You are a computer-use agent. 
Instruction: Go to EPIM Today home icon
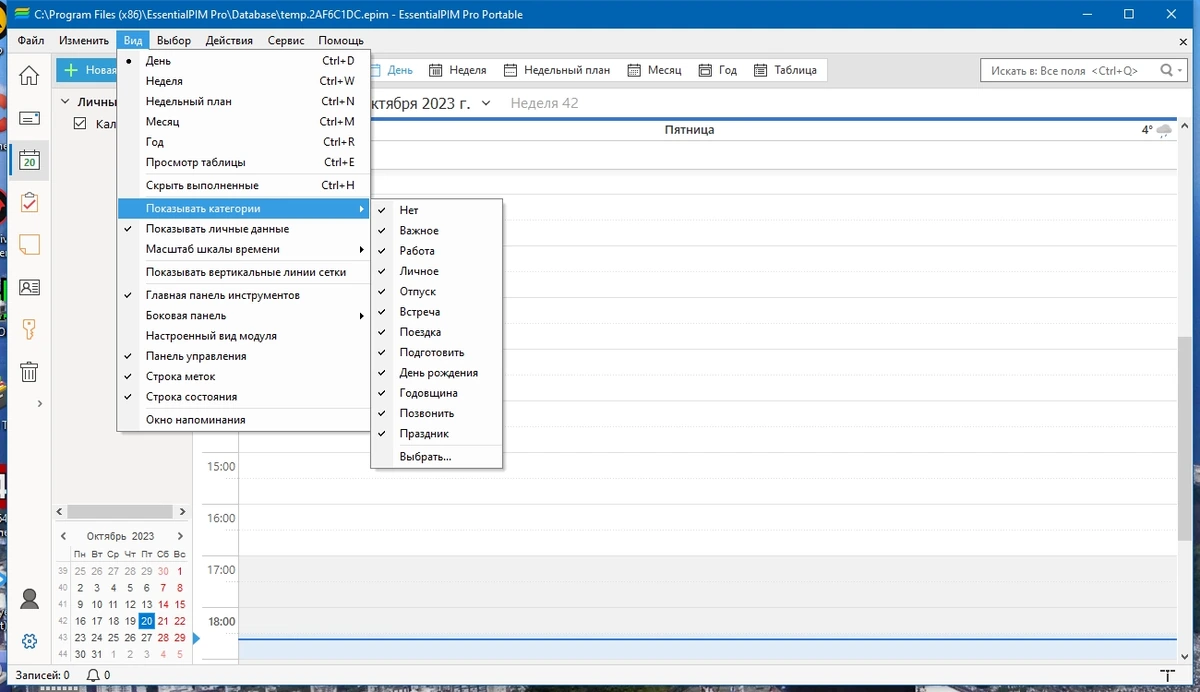click(x=30, y=75)
